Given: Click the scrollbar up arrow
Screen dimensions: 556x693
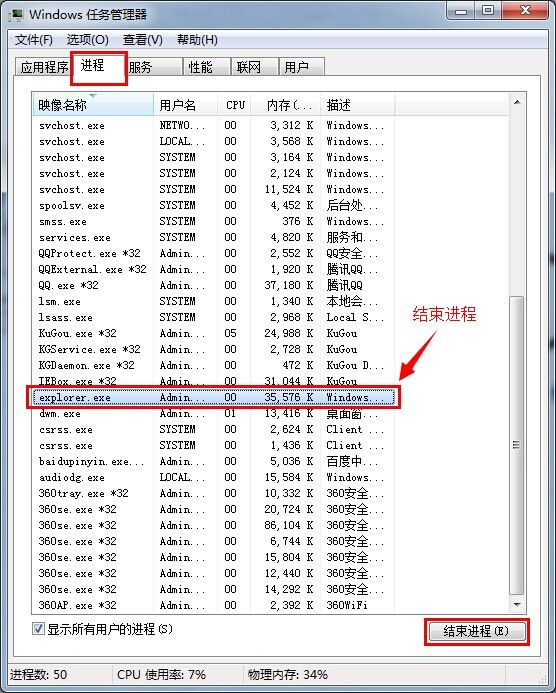Looking at the screenshot, I should [x=517, y=103].
